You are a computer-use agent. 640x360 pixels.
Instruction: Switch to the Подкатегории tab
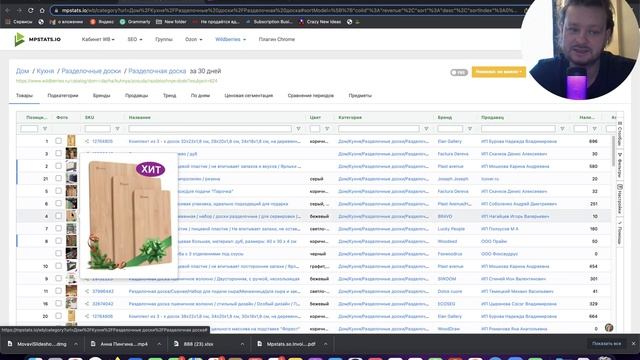(x=63, y=96)
